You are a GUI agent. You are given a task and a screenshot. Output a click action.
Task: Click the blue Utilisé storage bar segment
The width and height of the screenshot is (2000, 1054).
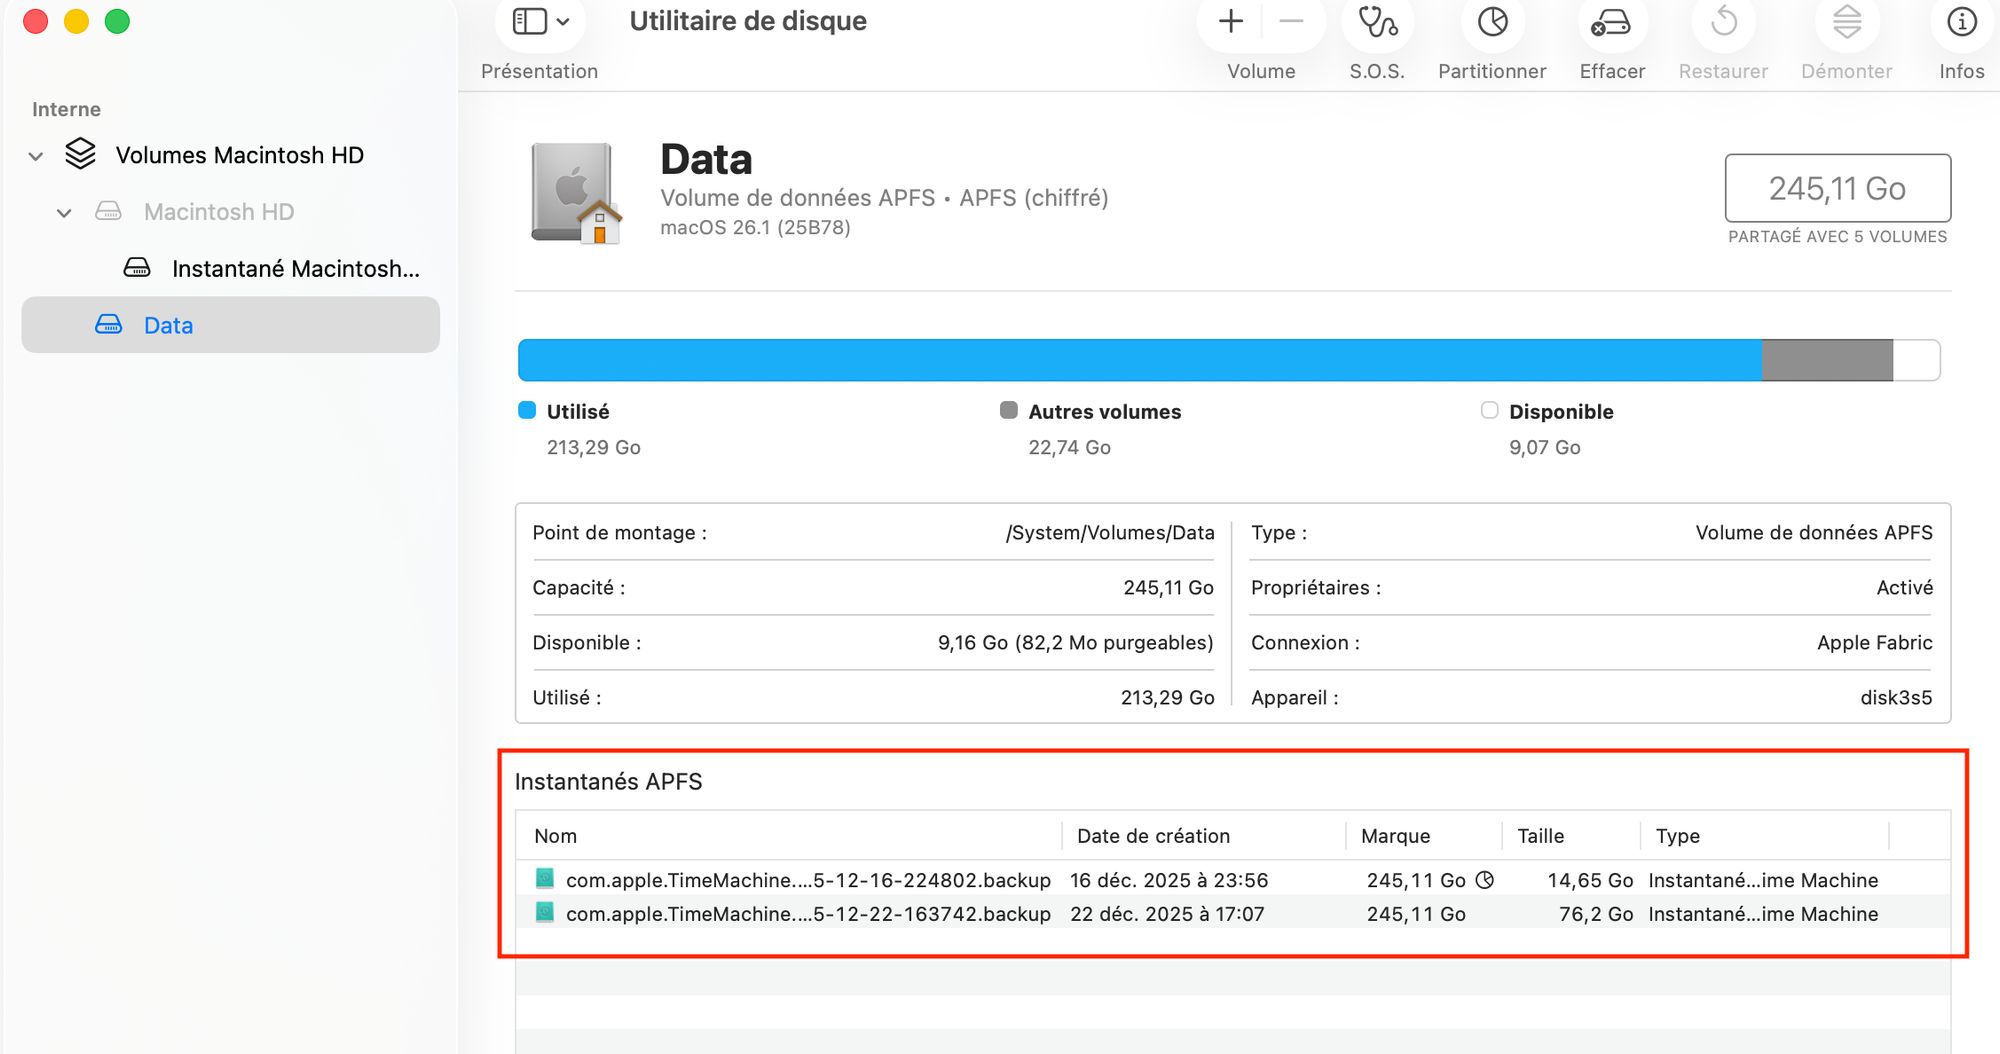[x=1138, y=360]
